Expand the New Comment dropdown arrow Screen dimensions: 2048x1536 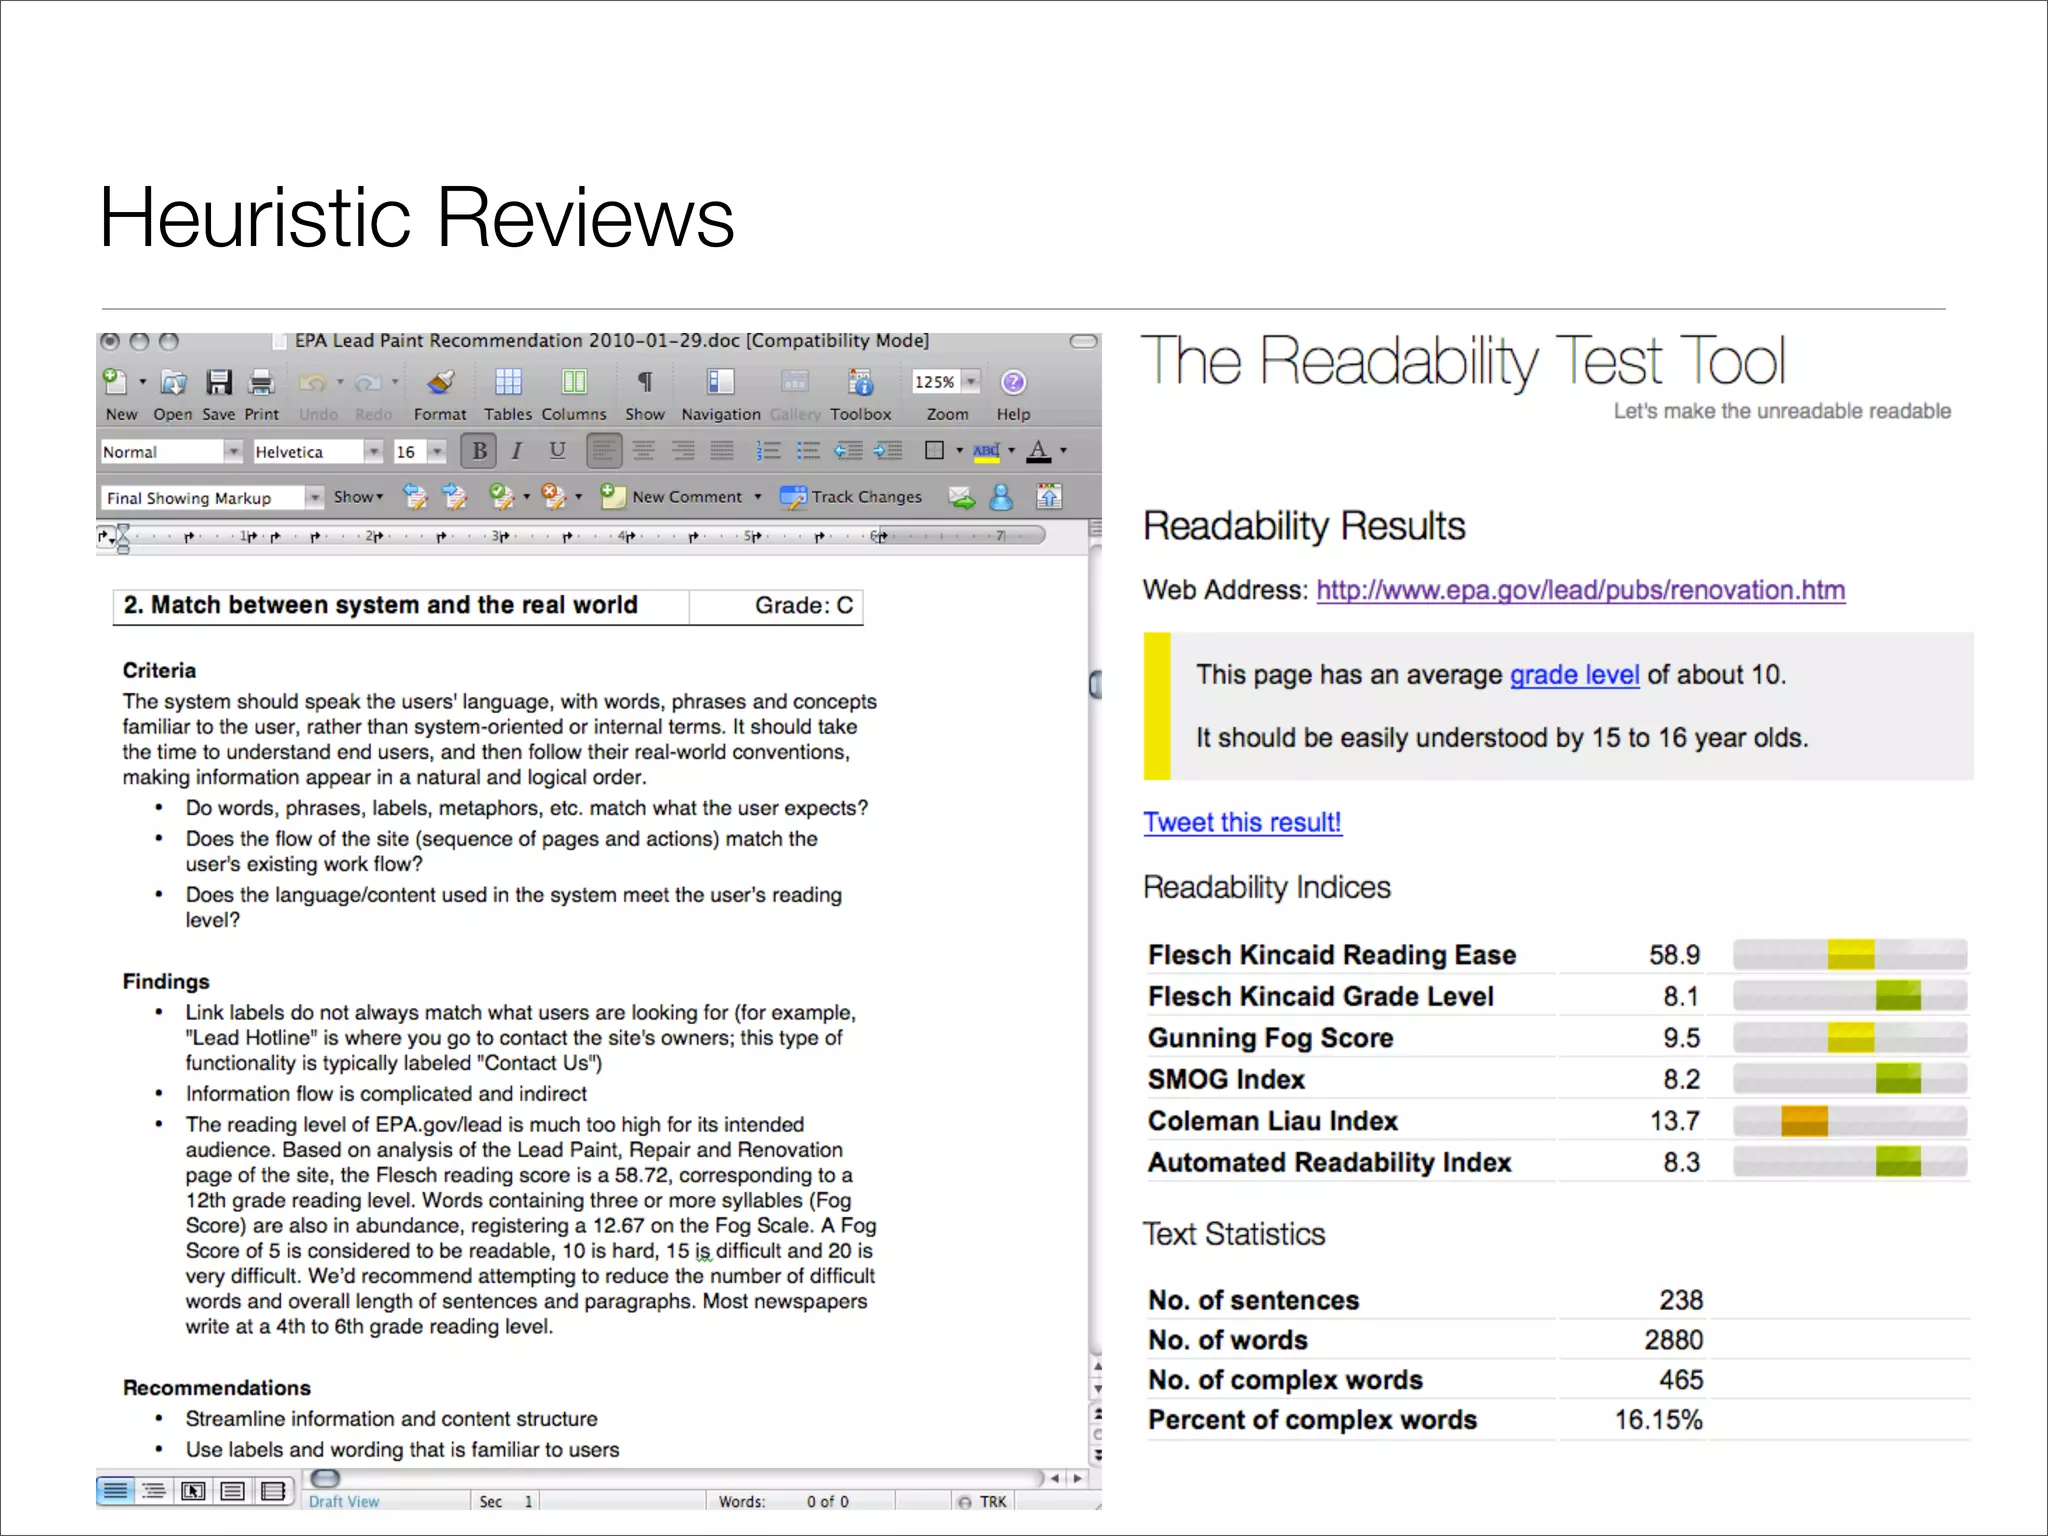click(x=758, y=497)
